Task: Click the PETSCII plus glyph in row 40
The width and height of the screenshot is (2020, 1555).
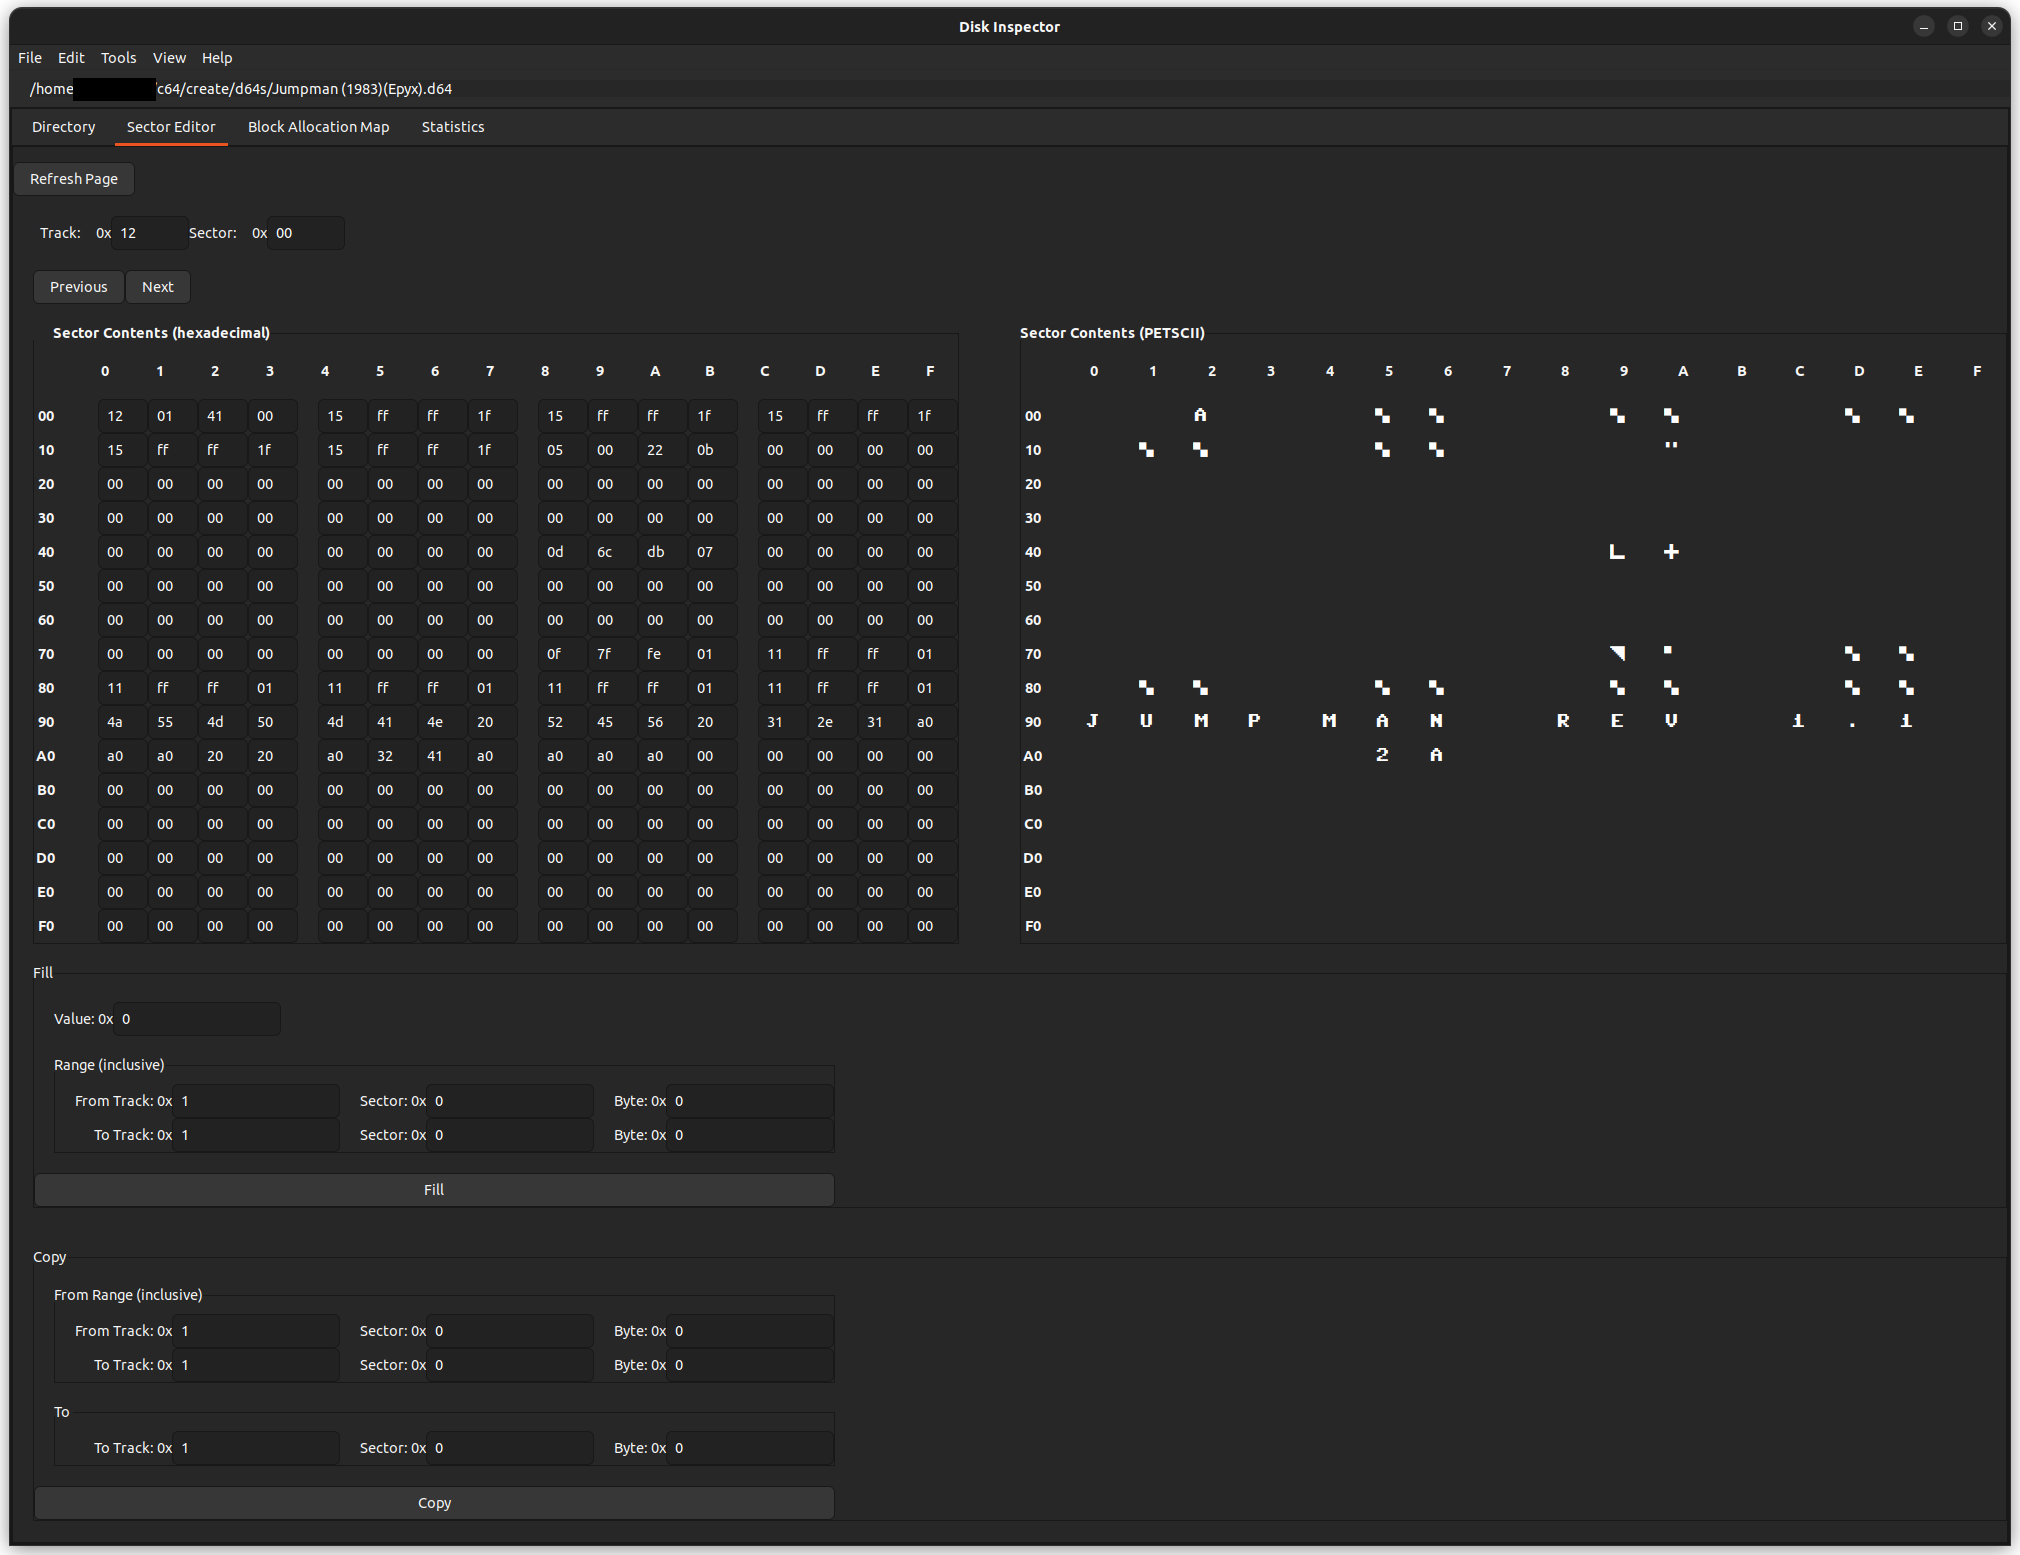Action: click(x=1671, y=552)
